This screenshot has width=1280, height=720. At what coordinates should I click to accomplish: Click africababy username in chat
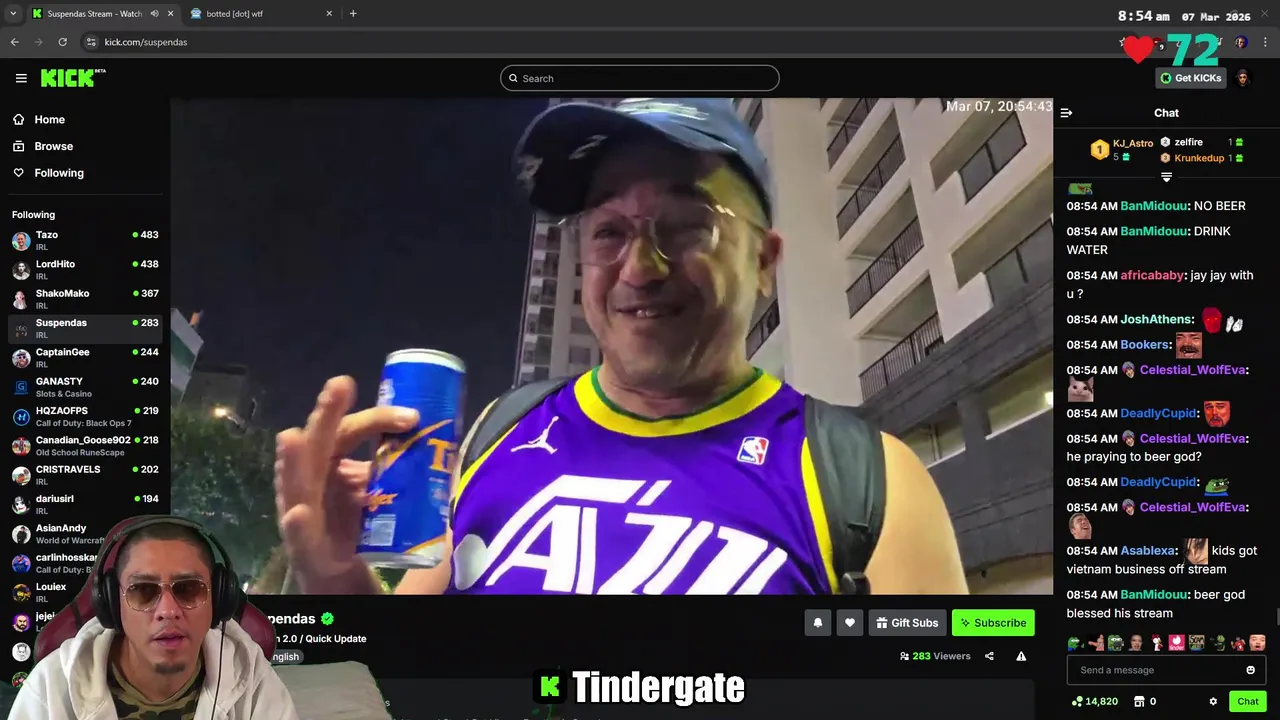[1152, 275]
